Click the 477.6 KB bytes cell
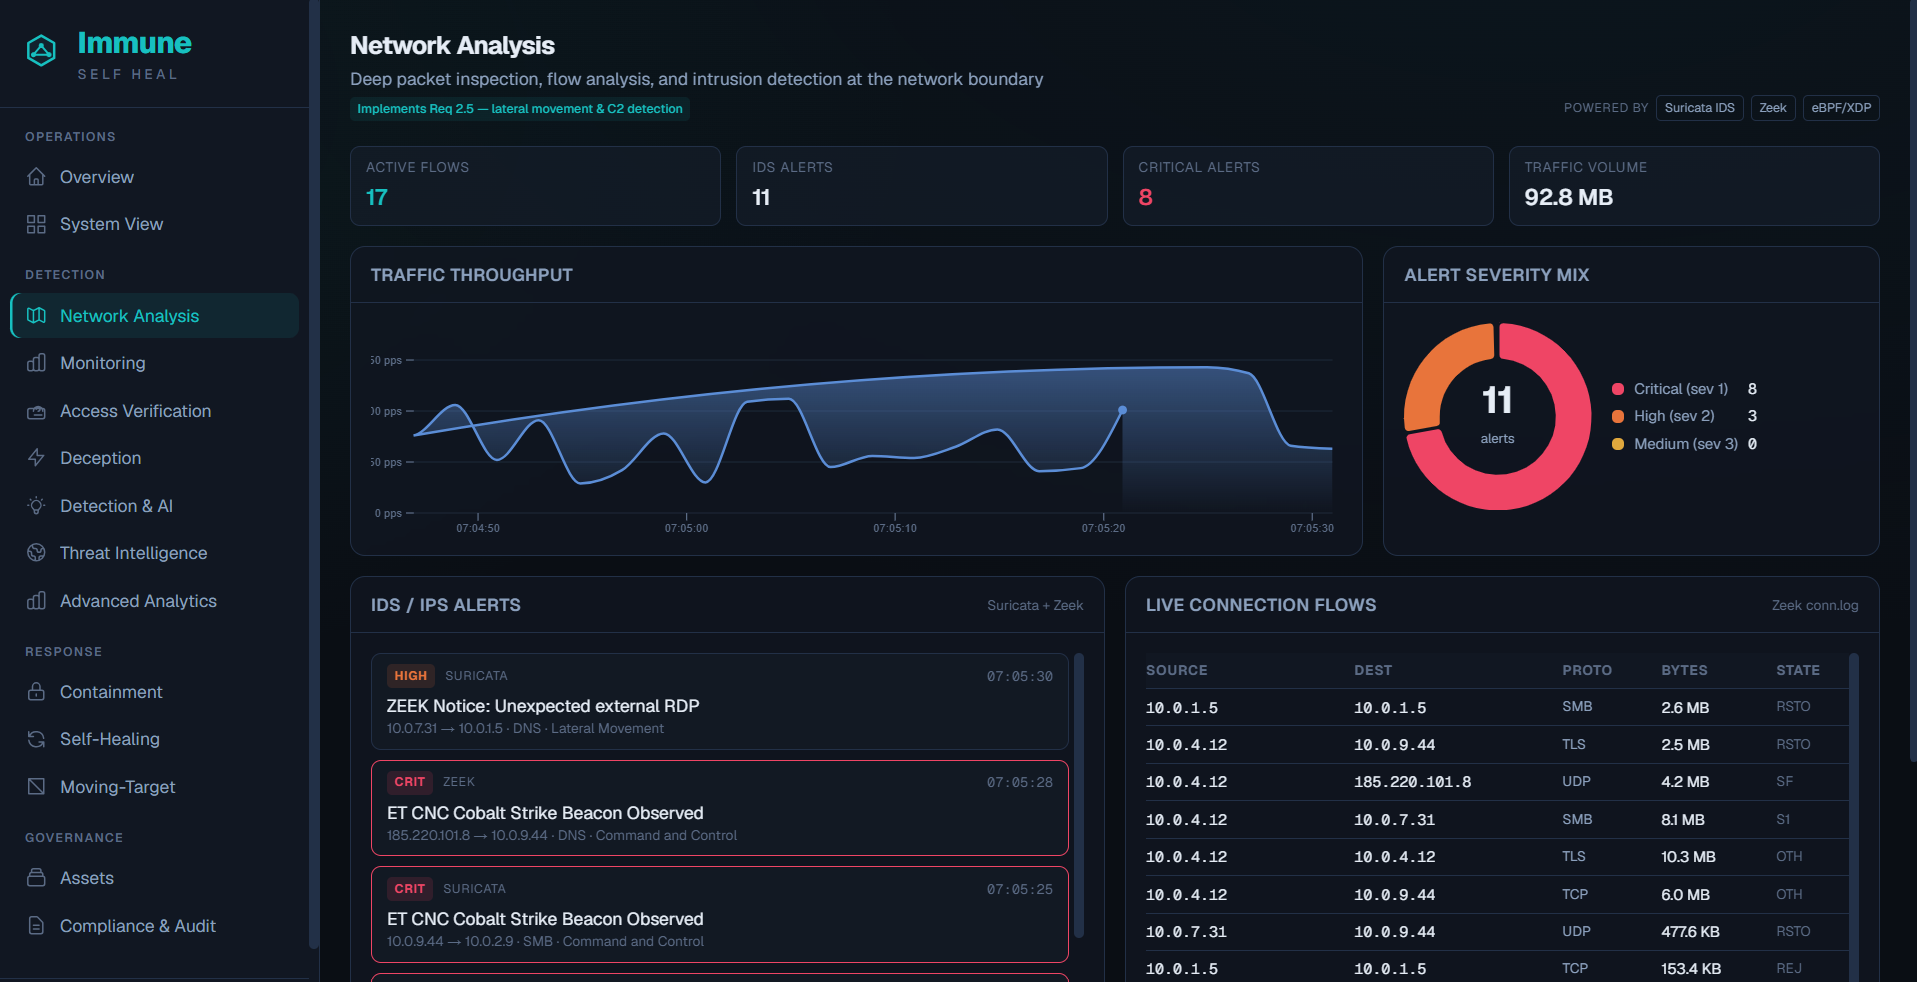The height and width of the screenshot is (982, 1917). pyautogui.click(x=1690, y=932)
